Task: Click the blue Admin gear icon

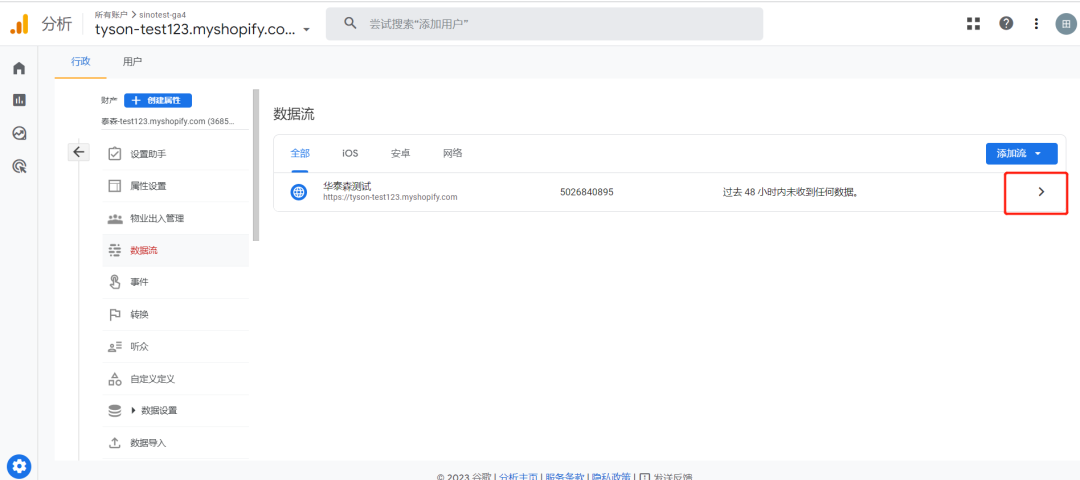Action: click(x=19, y=465)
